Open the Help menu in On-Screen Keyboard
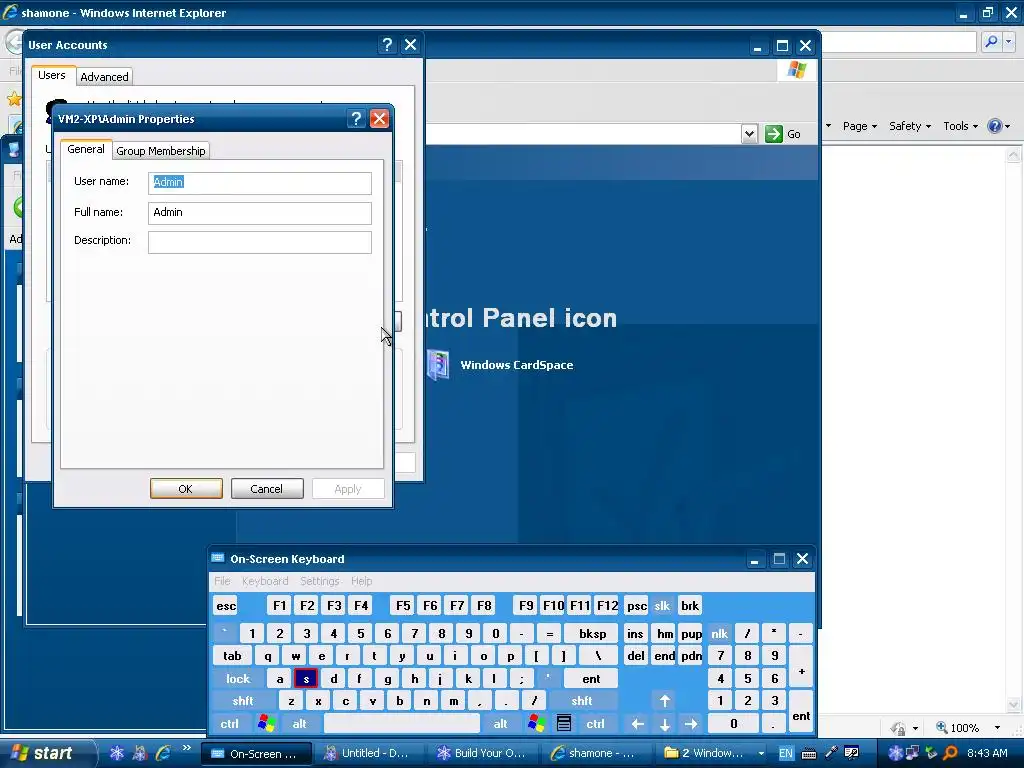Viewport: 1024px width, 768px height. [361, 581]
